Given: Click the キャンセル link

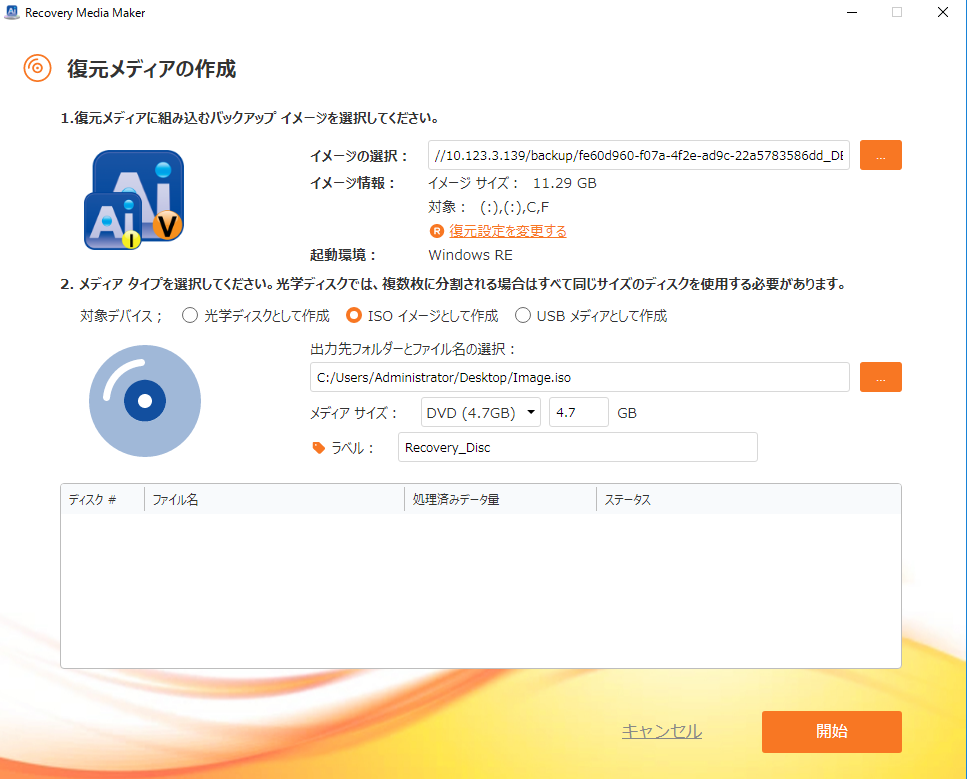Looking at the screenshot, I should tap(662, 732).
